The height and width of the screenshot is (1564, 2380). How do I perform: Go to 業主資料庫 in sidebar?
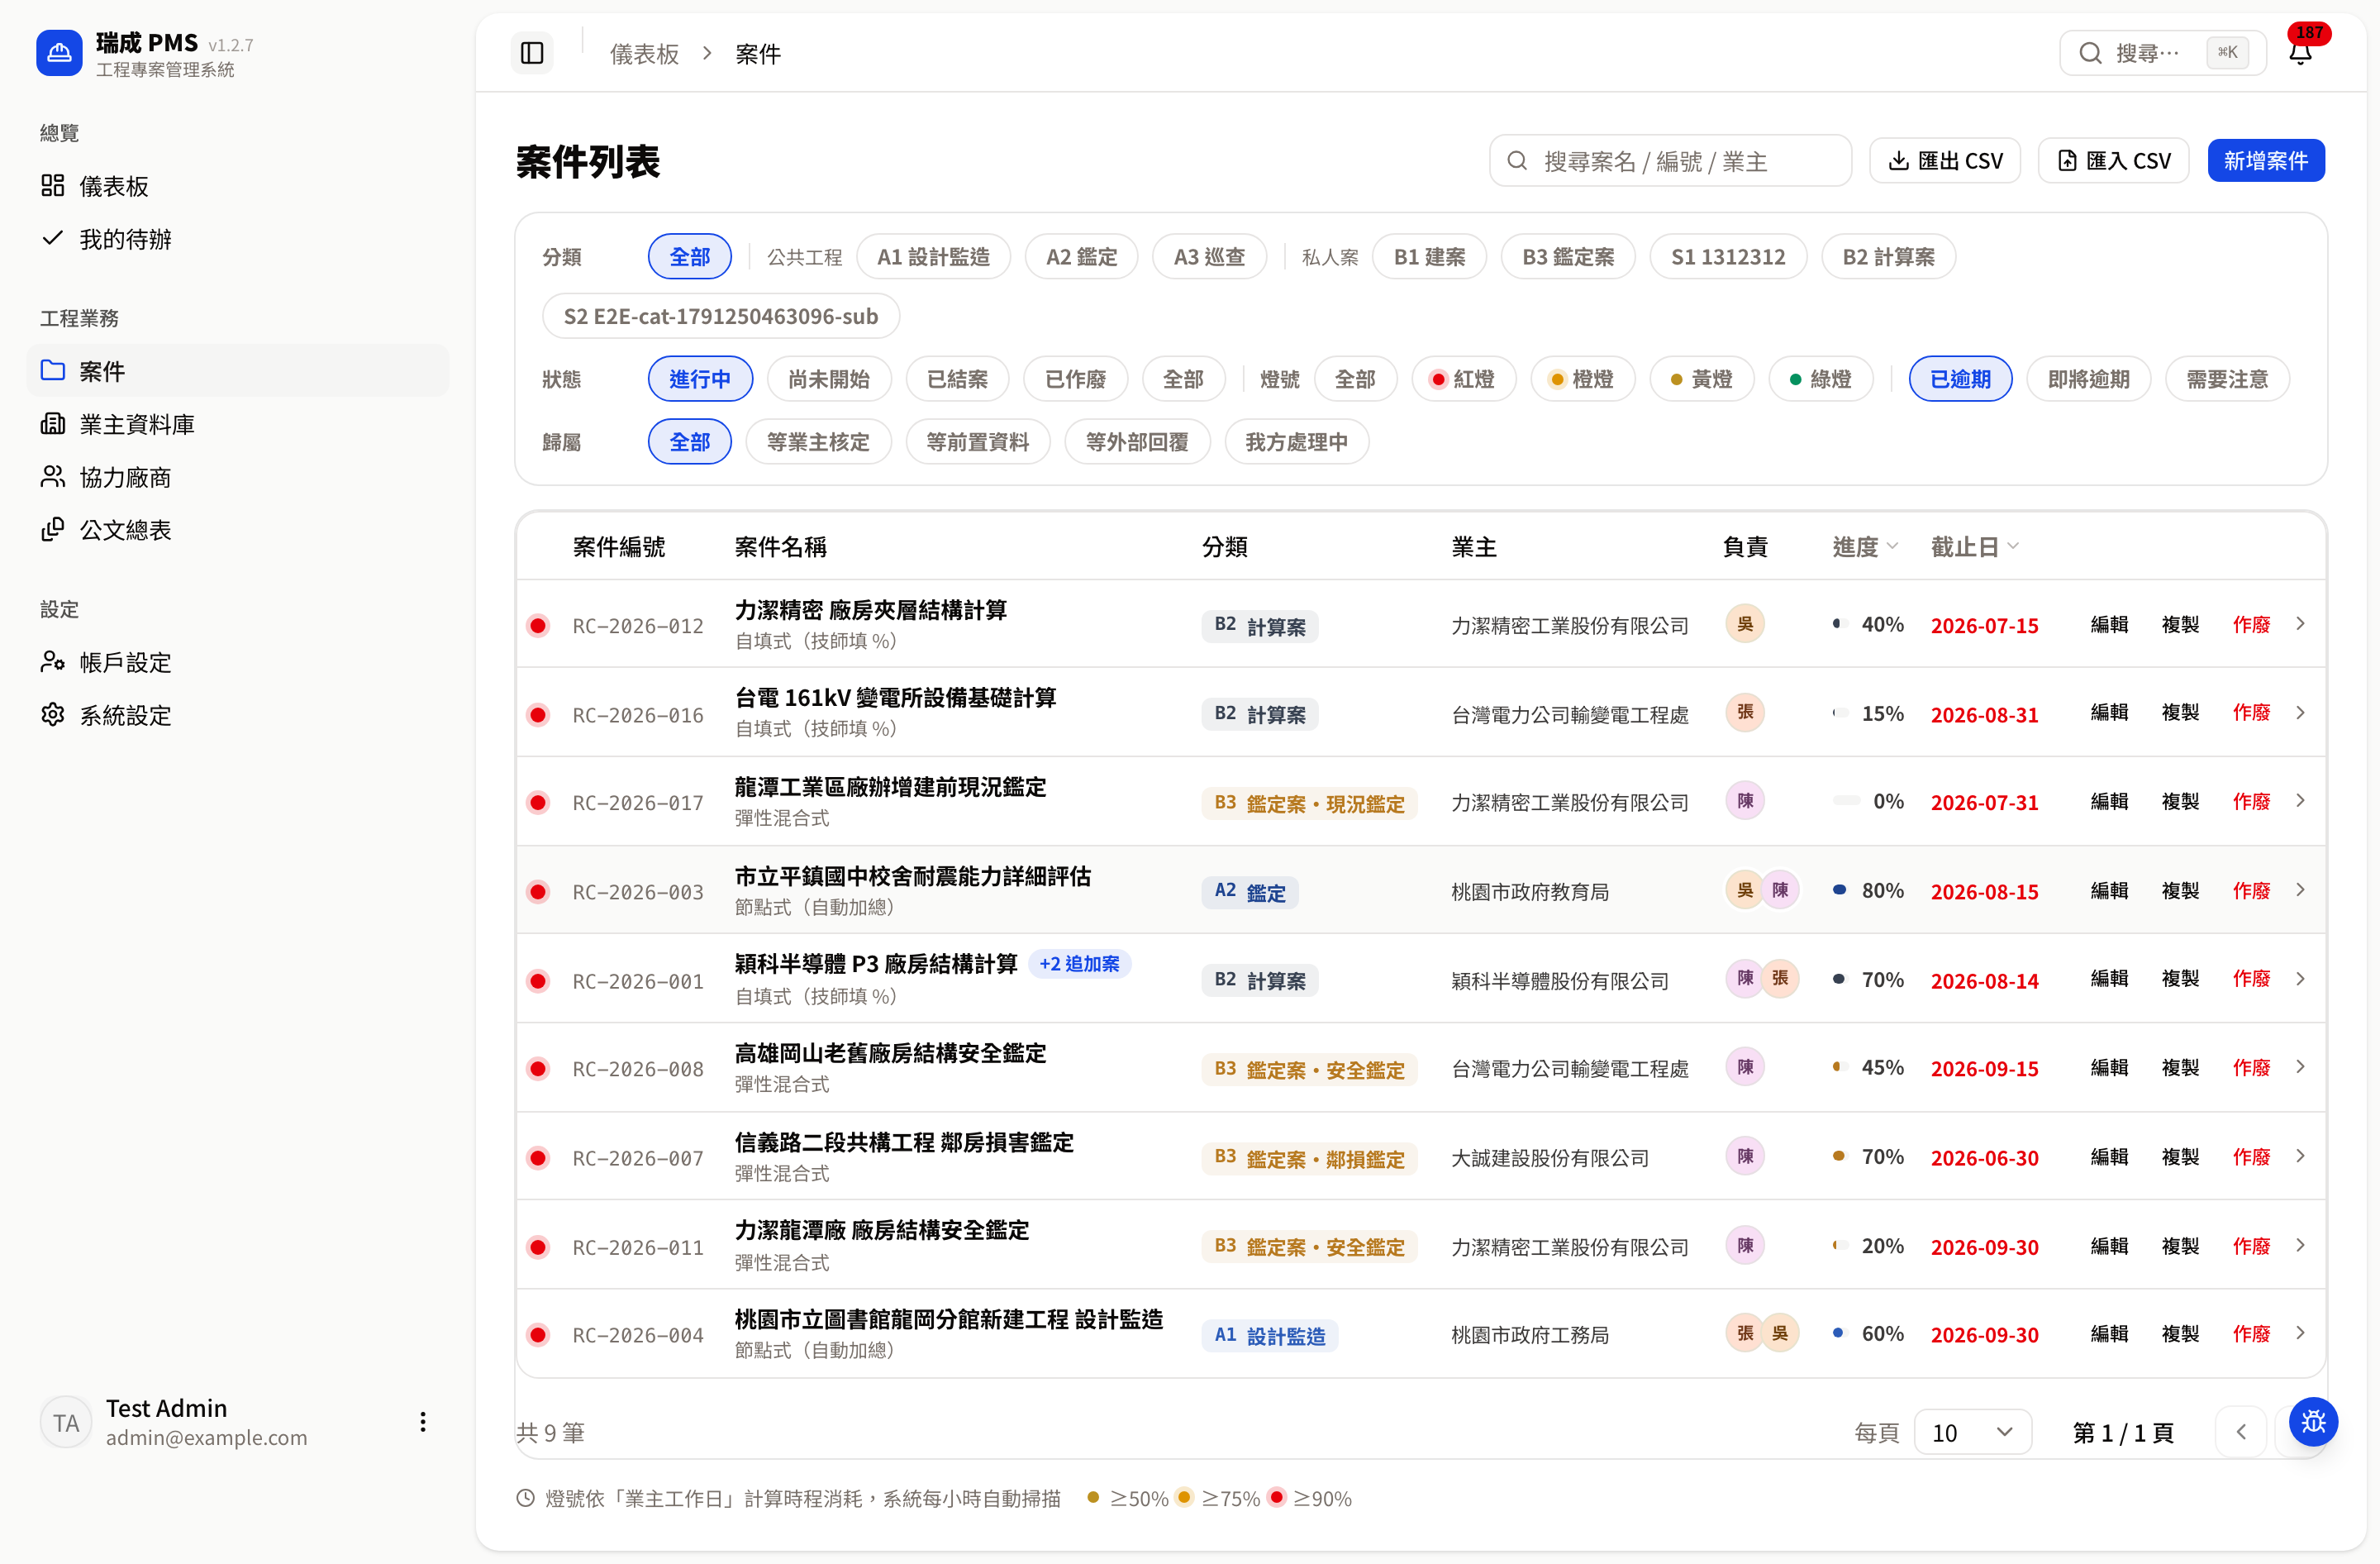tap(238, 424)
